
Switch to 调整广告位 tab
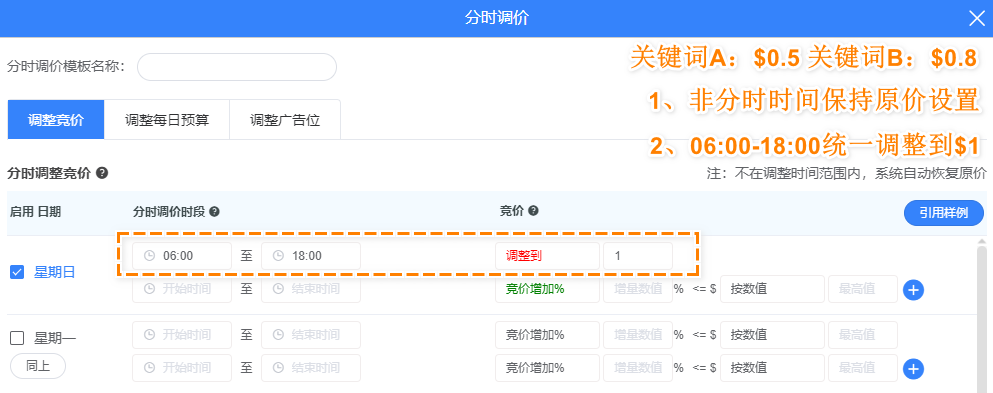[x=285, y=120]
